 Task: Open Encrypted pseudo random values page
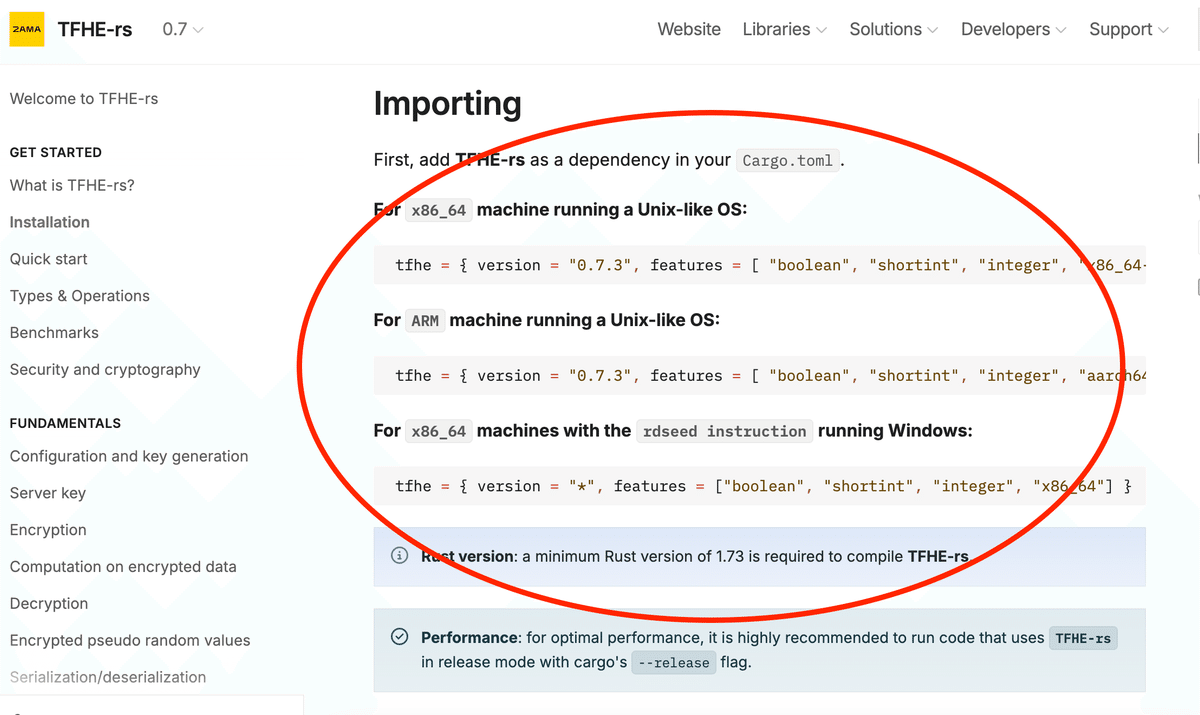point(130,641)
